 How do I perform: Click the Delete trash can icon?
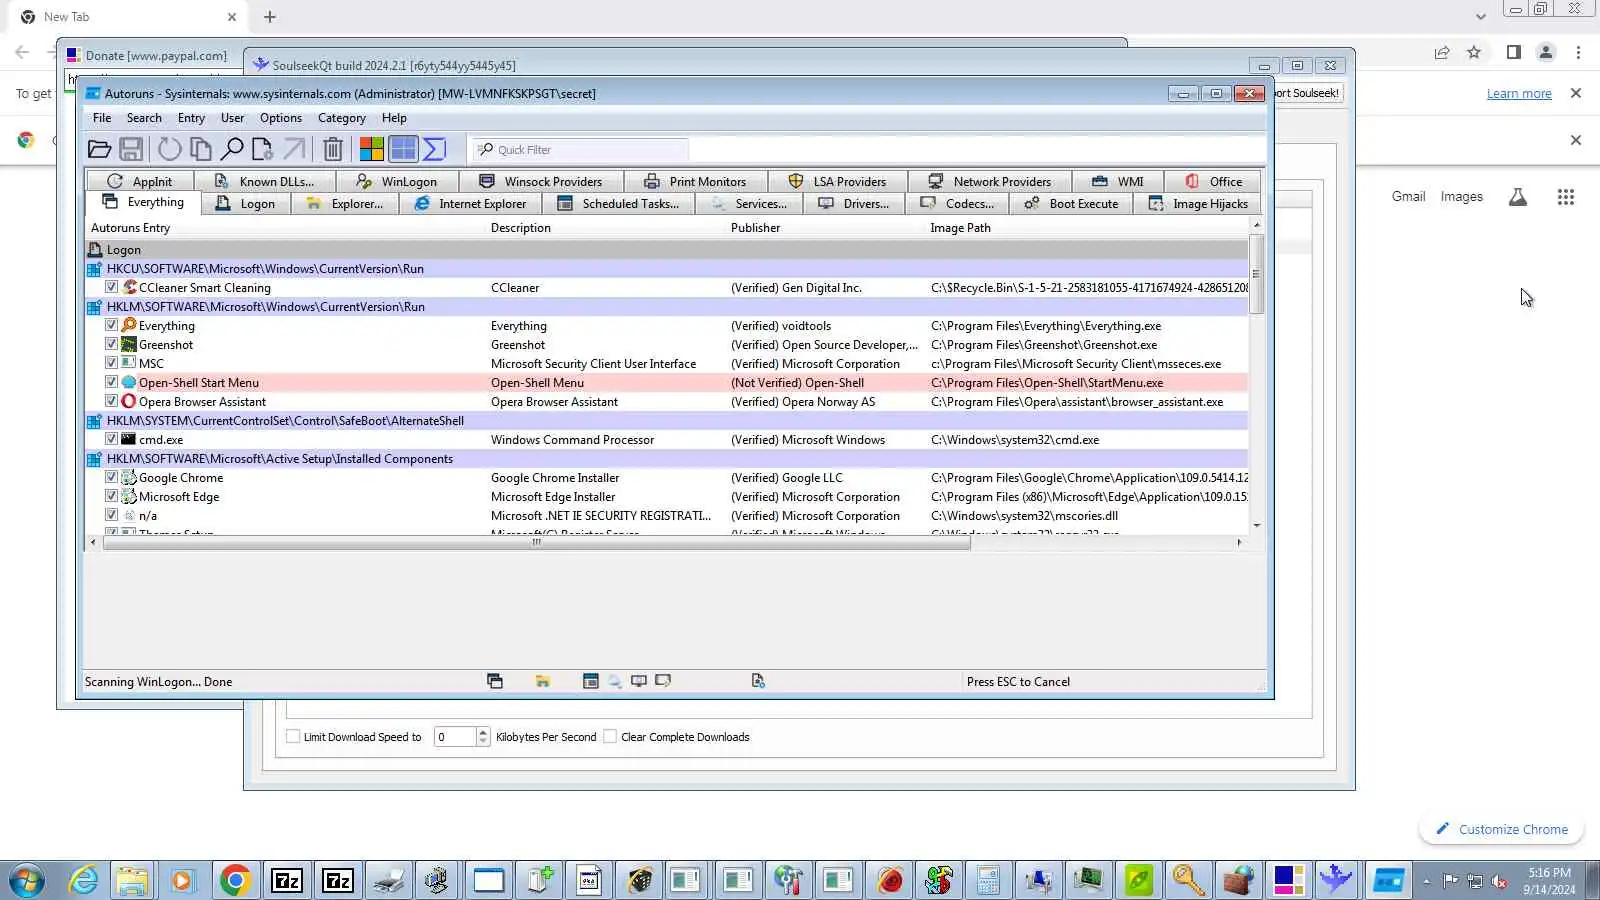pyautogui.click(x=333, y=150)
